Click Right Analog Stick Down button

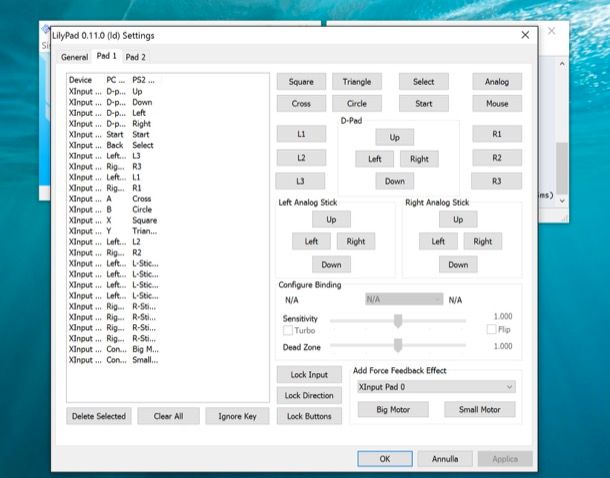[458, 264]
